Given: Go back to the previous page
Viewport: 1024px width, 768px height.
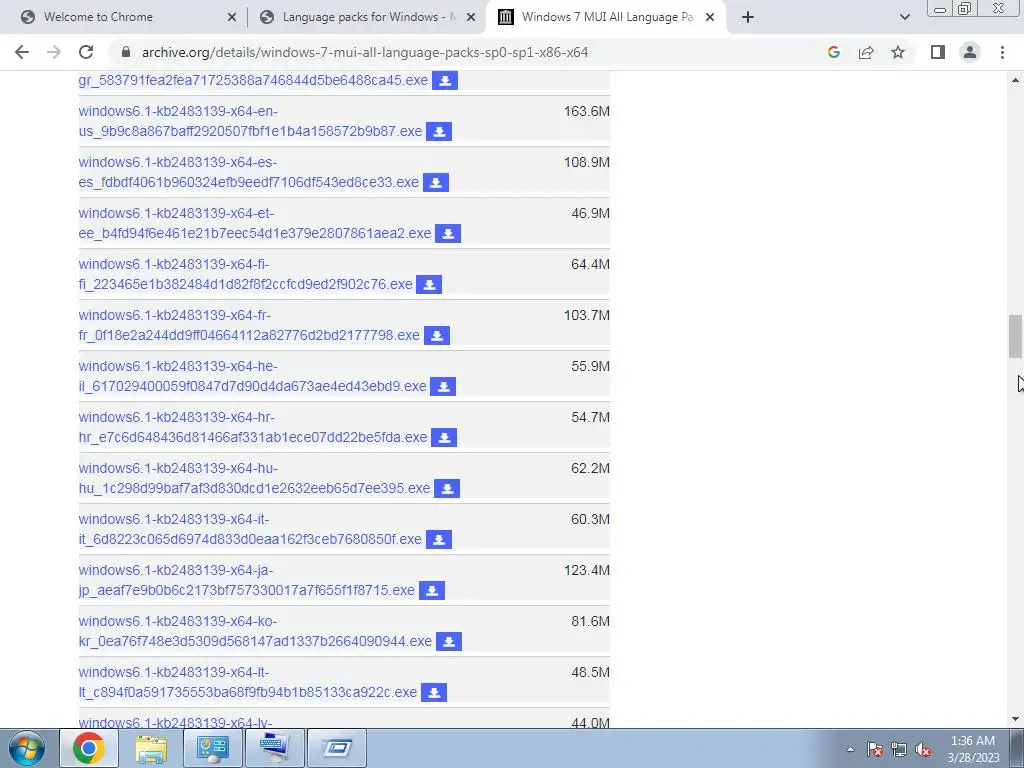Looking at the screenshot, I should [x=22, y=52].
